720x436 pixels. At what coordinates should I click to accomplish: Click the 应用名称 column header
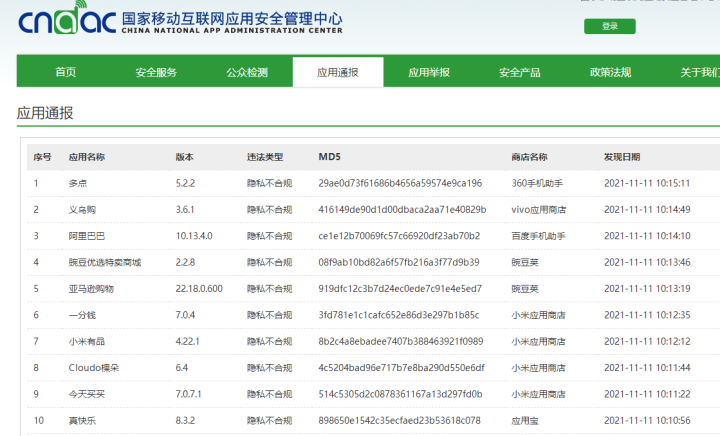pyautogui.click(x=86, y=157)
